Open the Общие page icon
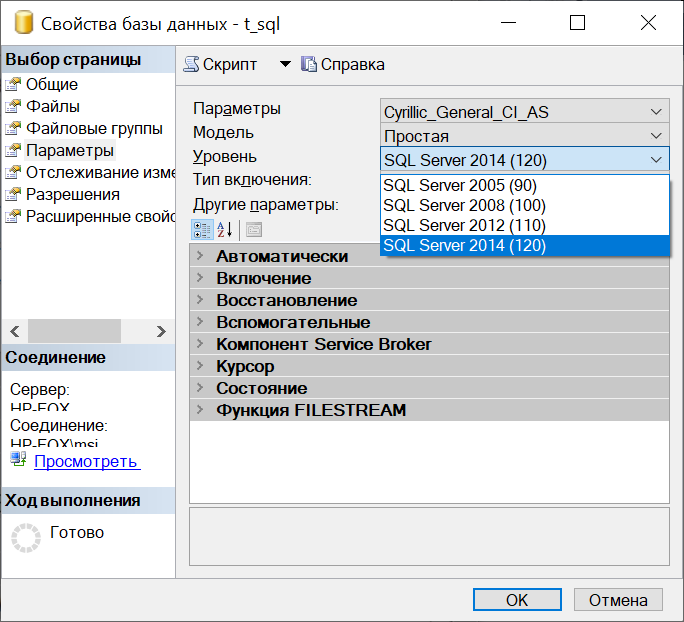Screen dimensions: 684x622 click(13, 84)
